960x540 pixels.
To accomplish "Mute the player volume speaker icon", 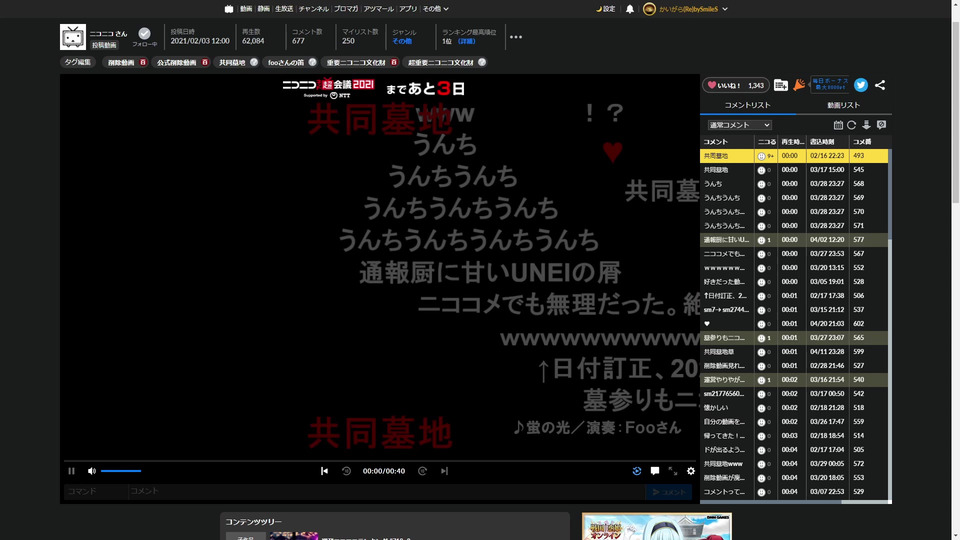I will coord(92,471).
